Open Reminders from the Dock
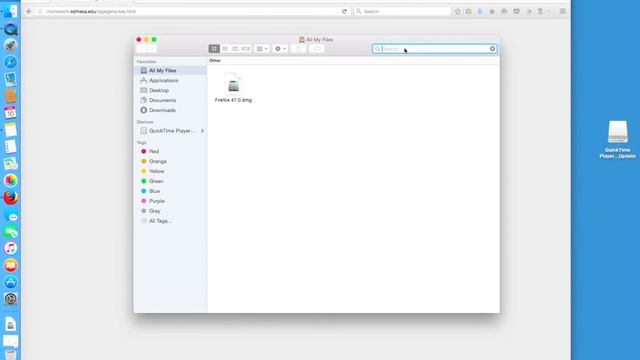Viewport: 640px width, 360px height. point(11,147)
